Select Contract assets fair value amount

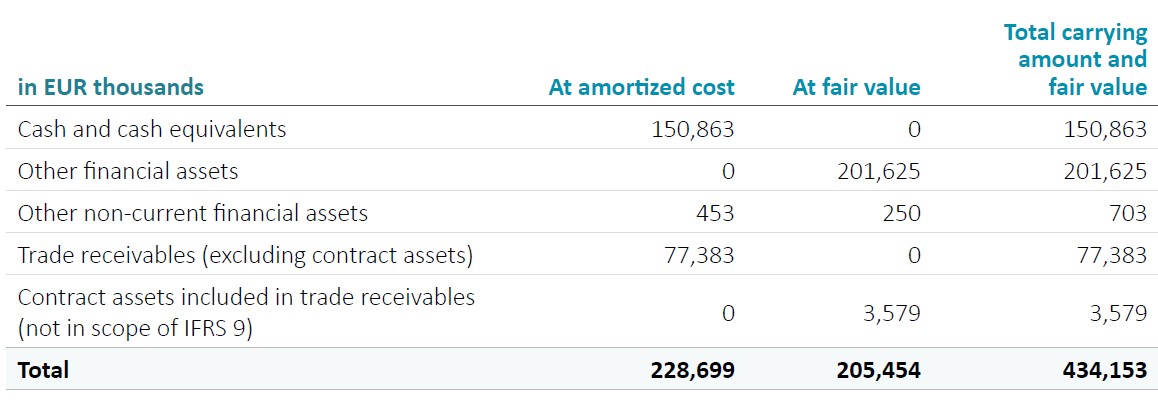click(x=892, y=313)
